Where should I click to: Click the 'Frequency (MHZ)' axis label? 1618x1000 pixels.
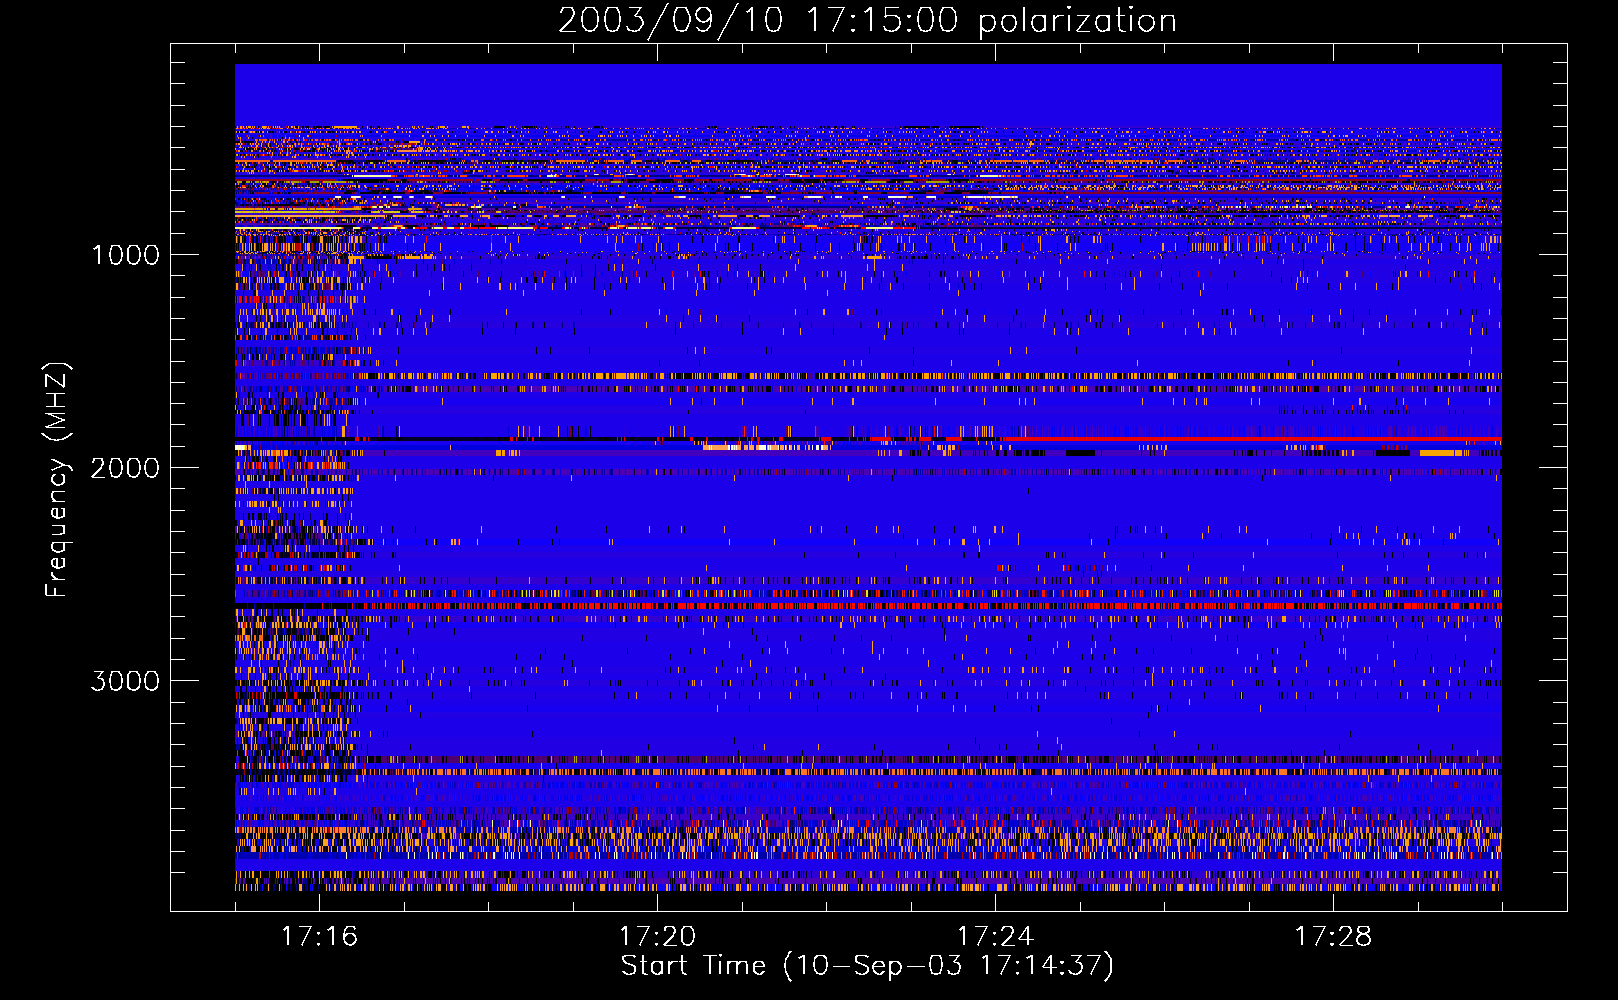click(58, 480)
